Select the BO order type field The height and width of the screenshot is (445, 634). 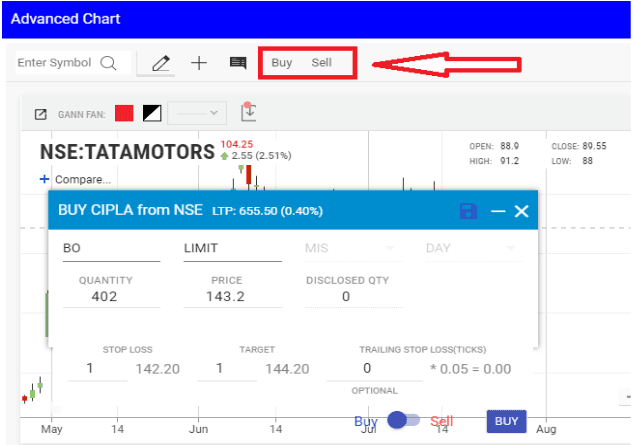pos(112,249)
